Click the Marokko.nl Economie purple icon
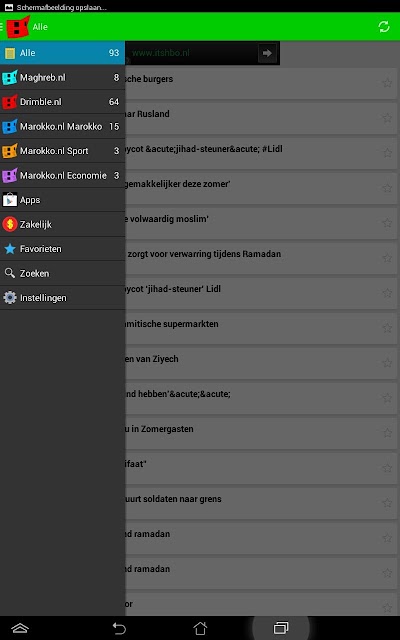This screenshot has width=400, height=640. (10, 176)
